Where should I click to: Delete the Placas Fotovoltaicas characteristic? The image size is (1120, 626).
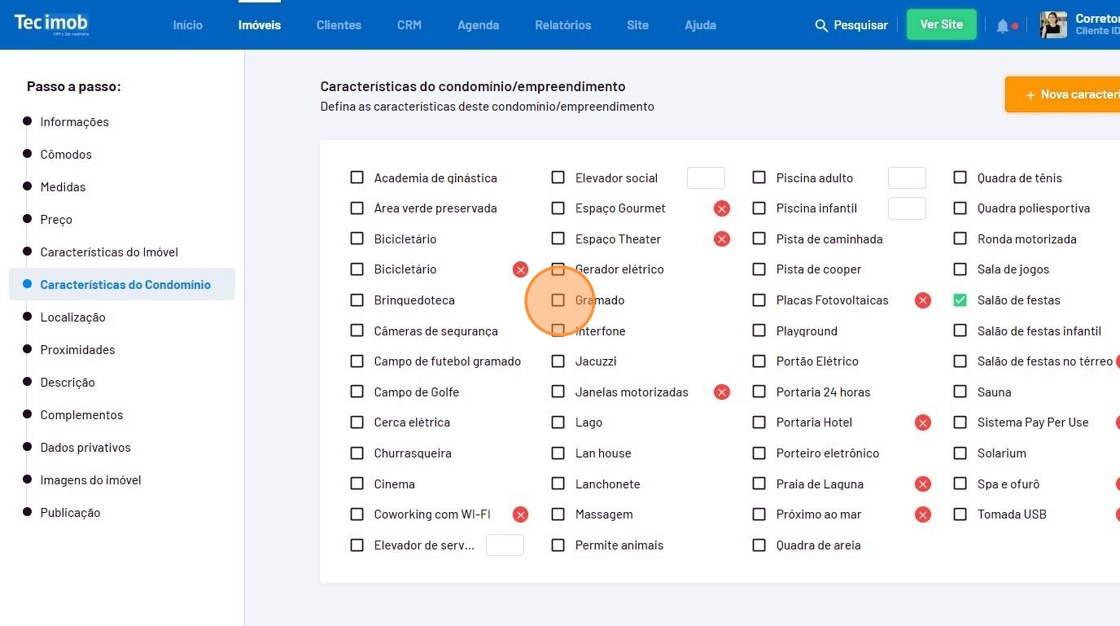coord(922,300)
